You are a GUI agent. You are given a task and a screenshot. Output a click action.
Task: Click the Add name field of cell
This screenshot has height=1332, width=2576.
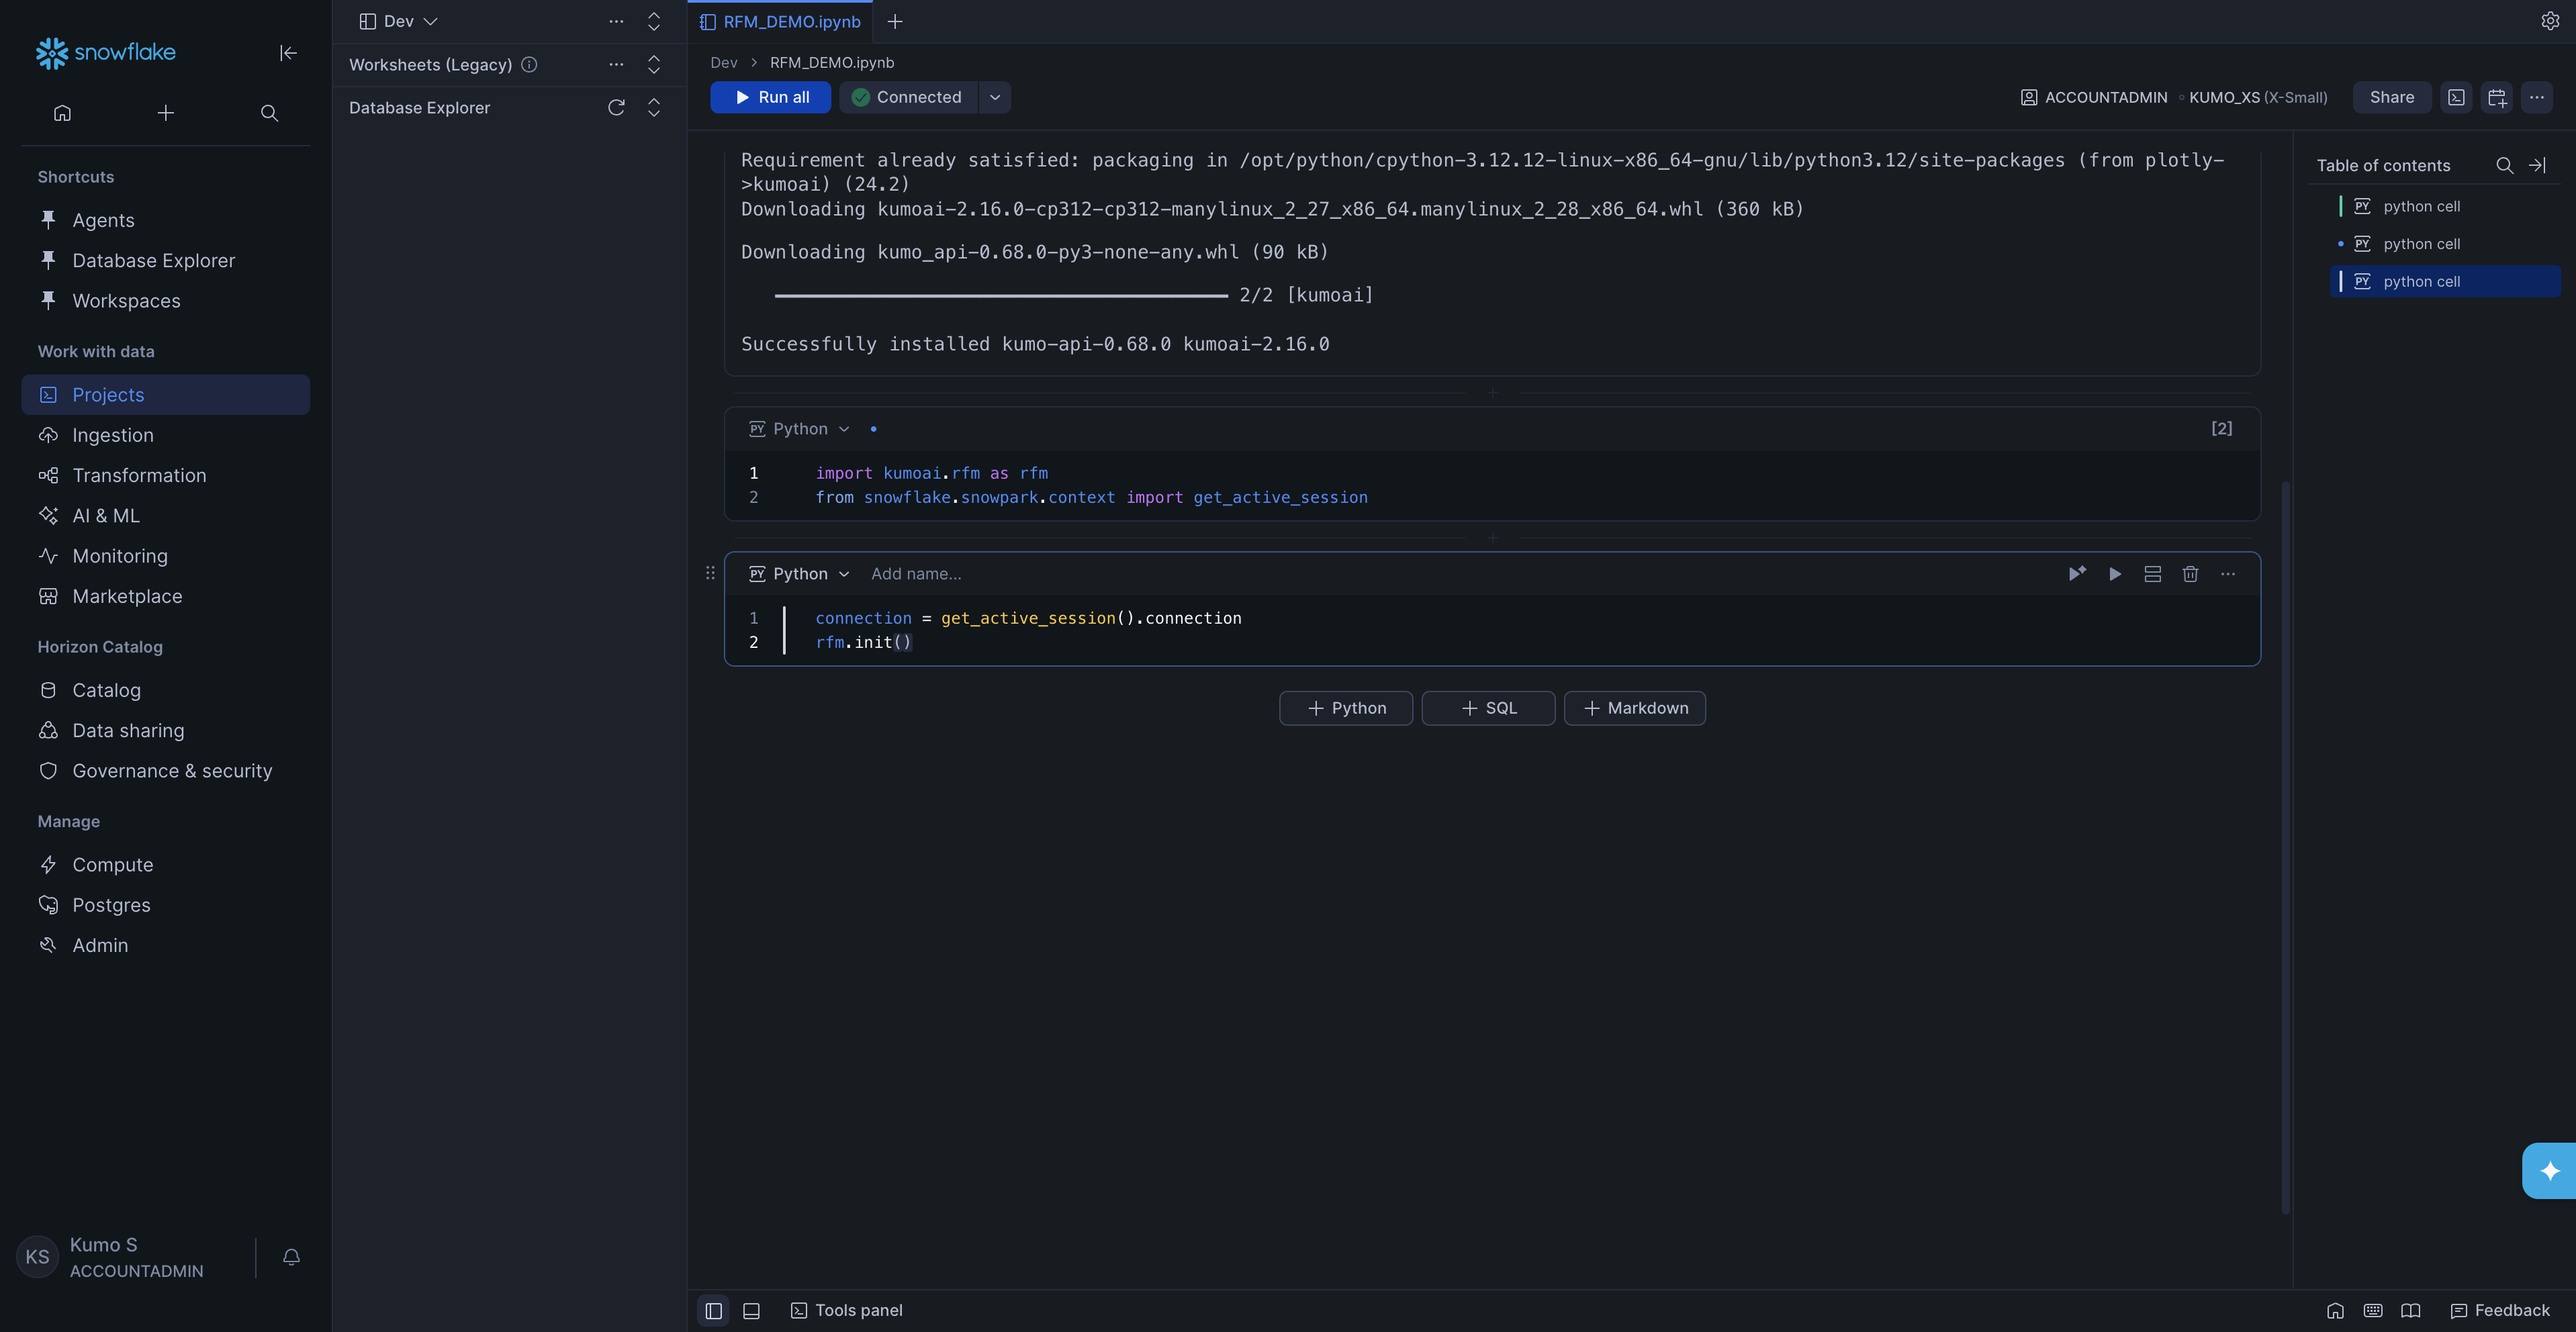pyautogui.click(x=916, y=573)
